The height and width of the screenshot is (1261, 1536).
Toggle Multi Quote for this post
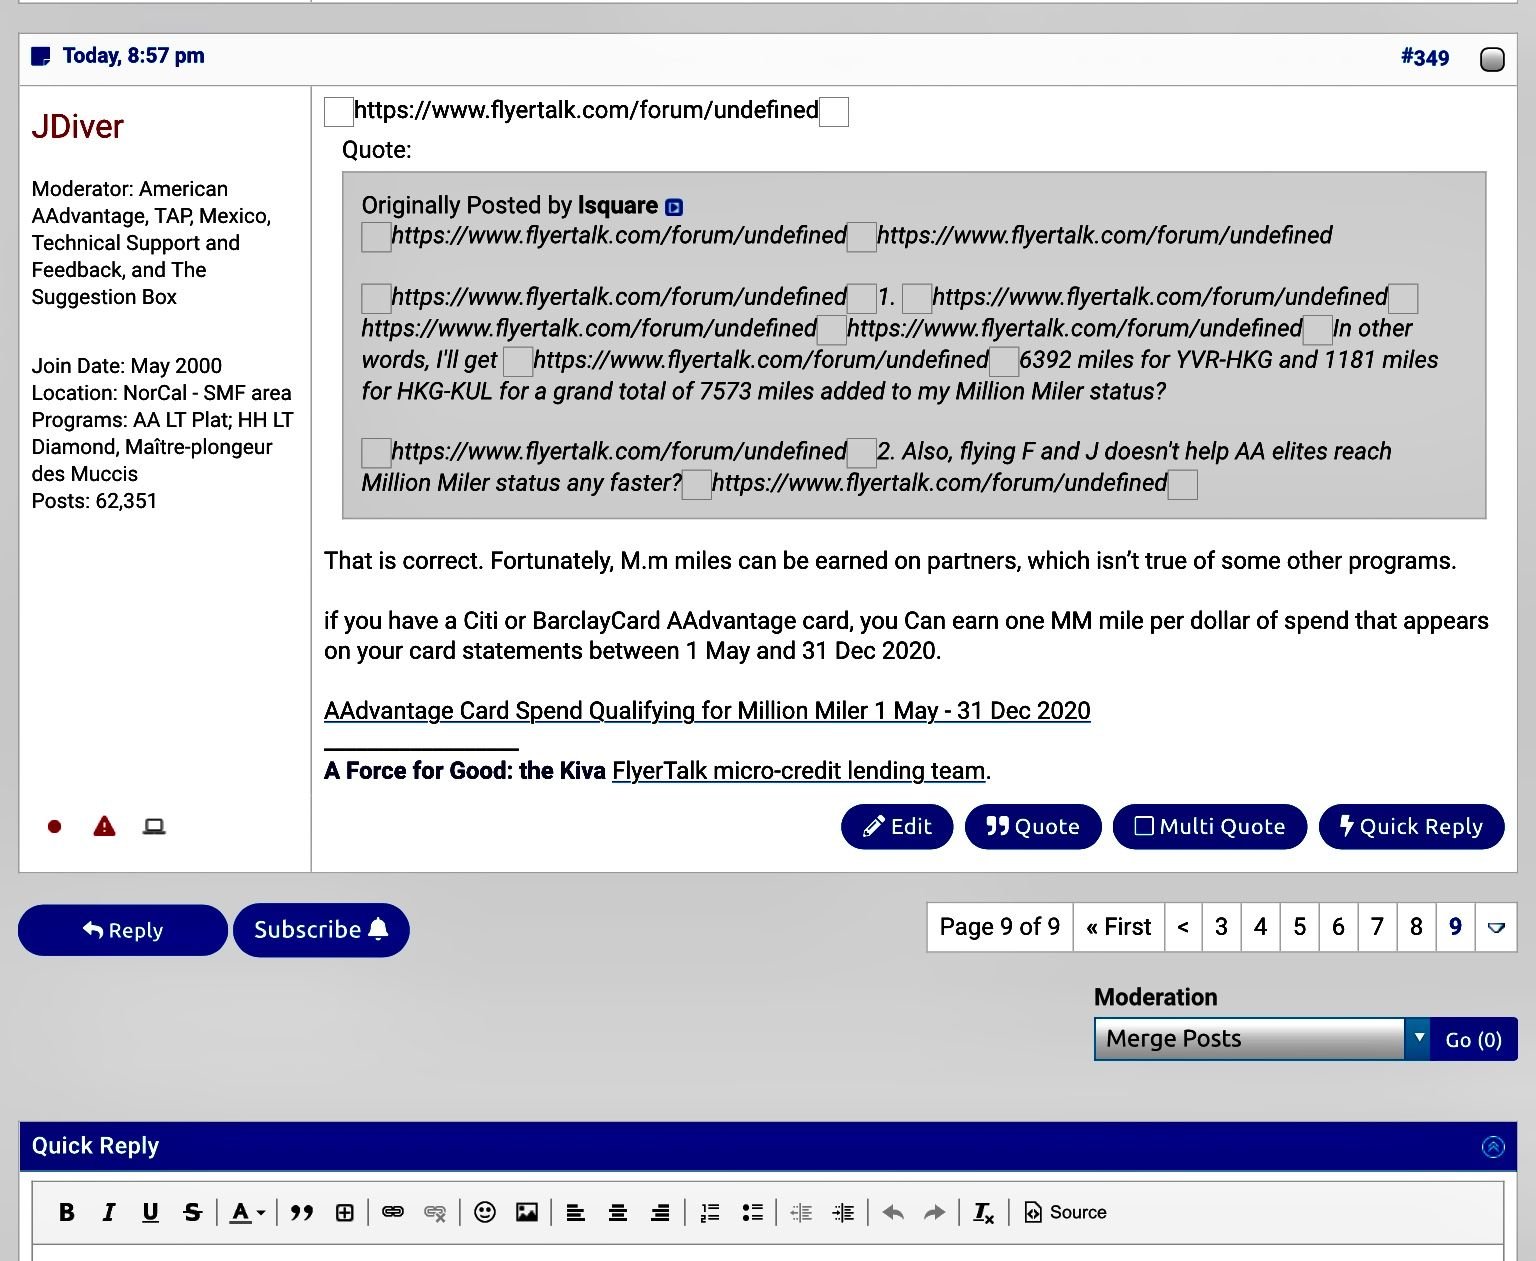coord(1209,826)
